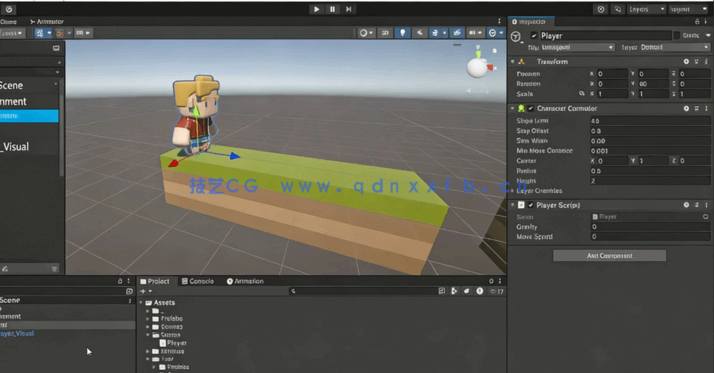Switch to the Project tab
714x373 pixels.
pyautogui.click(x=155, y=281)
